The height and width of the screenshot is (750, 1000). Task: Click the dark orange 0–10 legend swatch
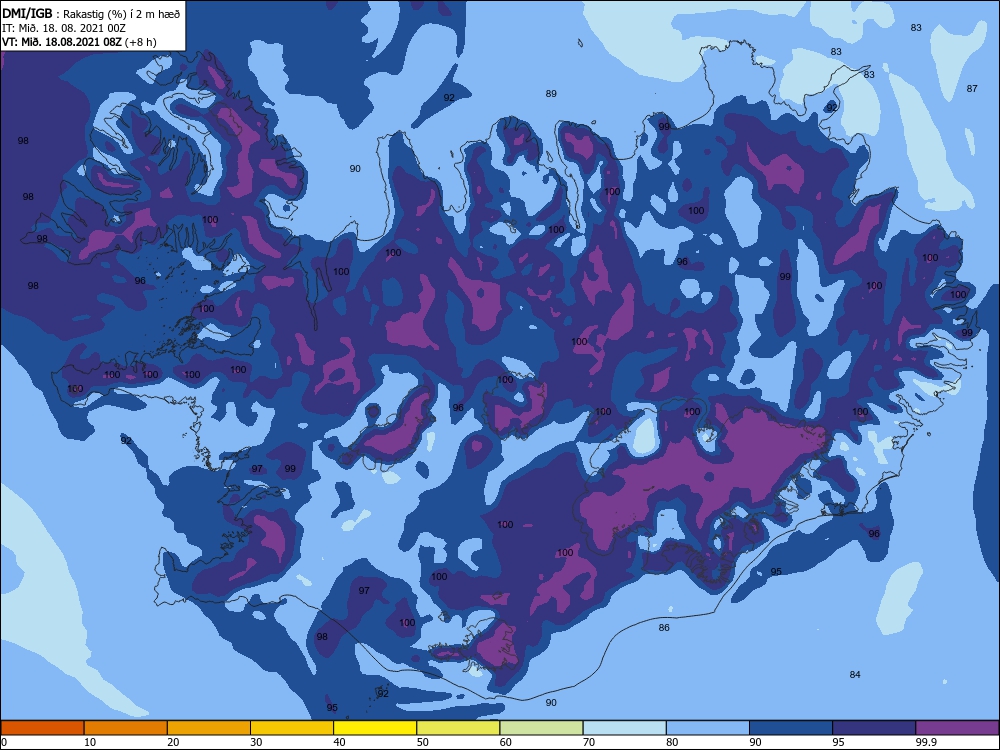(x=42, y=728)
